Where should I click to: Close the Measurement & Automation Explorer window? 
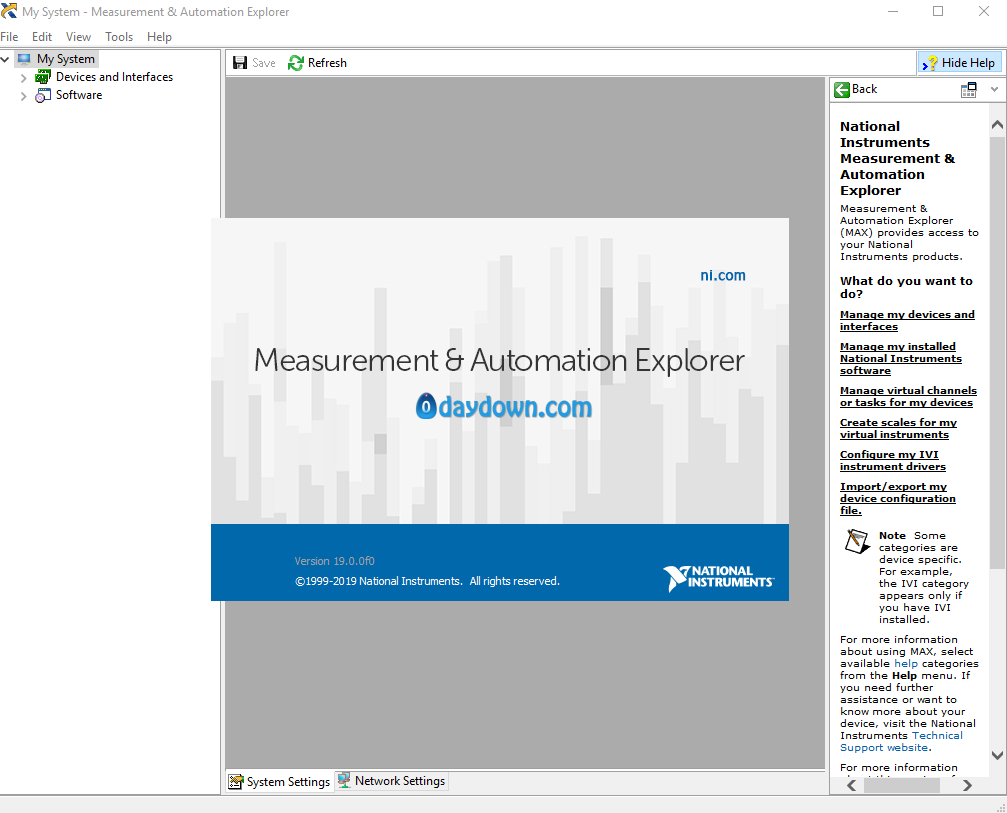tap(984, 12)
